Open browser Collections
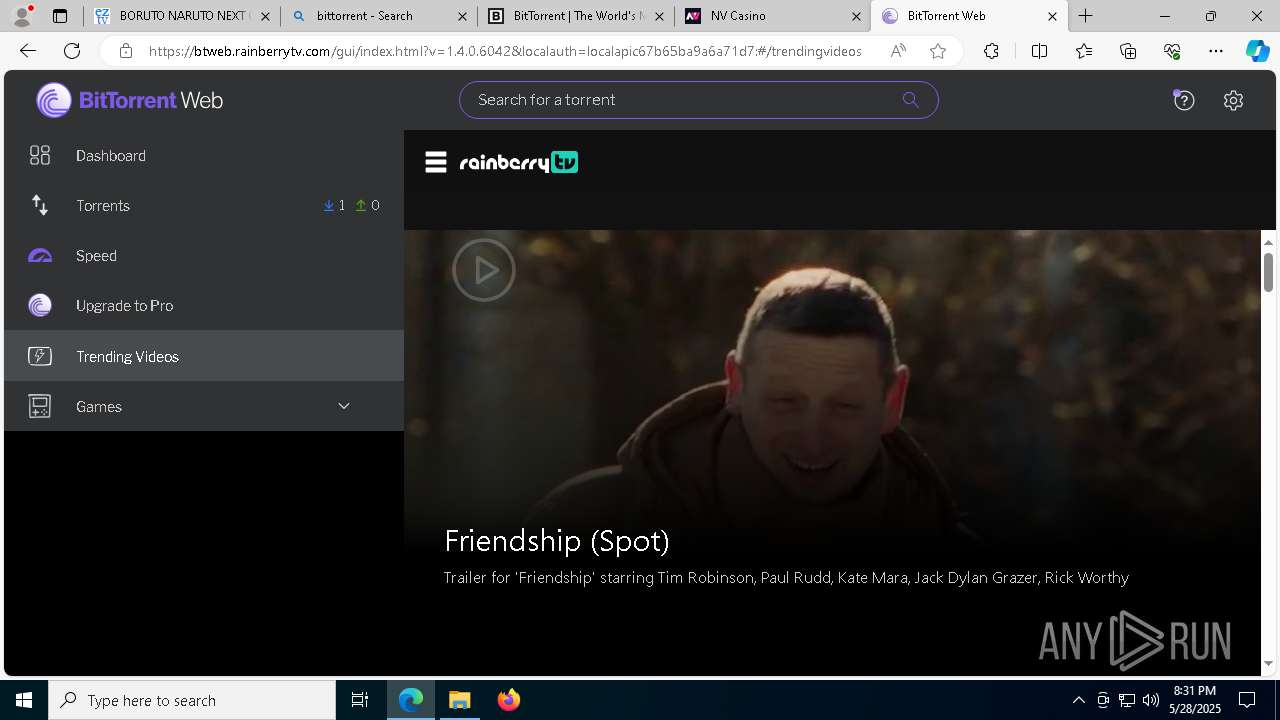Screen dimensions: 1280x720 (x=1128, y=51)
